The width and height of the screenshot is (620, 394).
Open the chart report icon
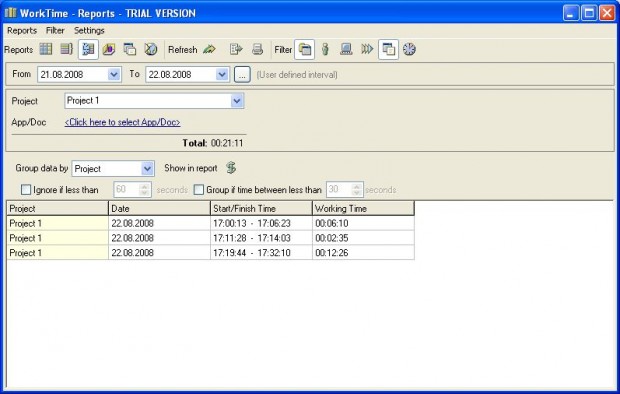point(109,49)
